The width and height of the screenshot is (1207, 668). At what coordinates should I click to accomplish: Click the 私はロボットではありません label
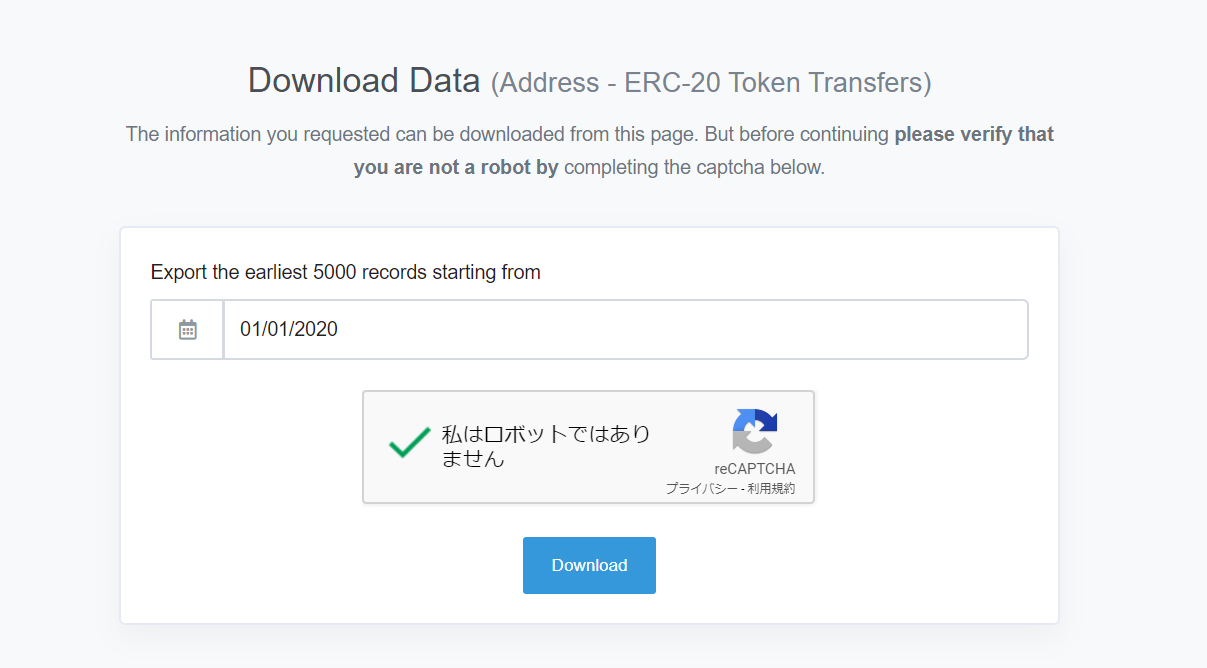(x=546, y=446)
